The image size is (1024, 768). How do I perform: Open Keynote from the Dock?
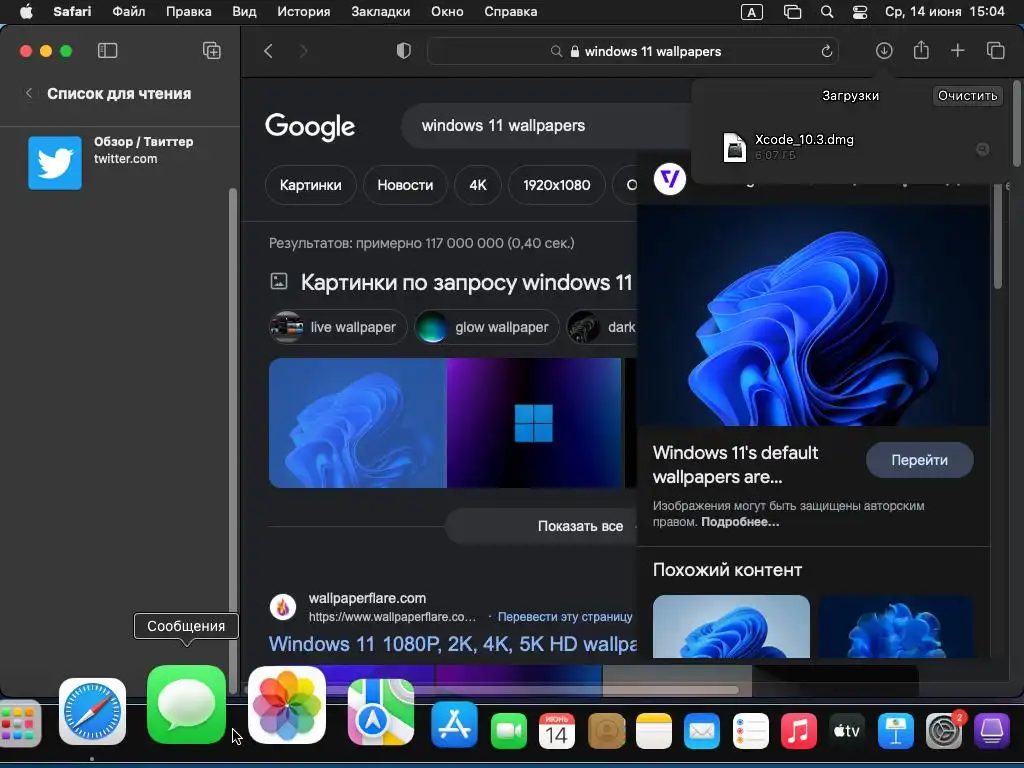[x=895, y=731]
